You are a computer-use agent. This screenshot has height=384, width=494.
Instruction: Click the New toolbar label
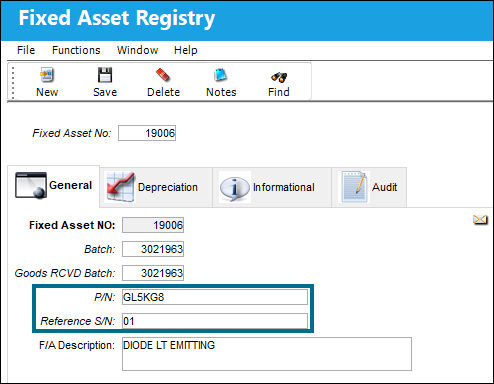[x=47, y=92]
